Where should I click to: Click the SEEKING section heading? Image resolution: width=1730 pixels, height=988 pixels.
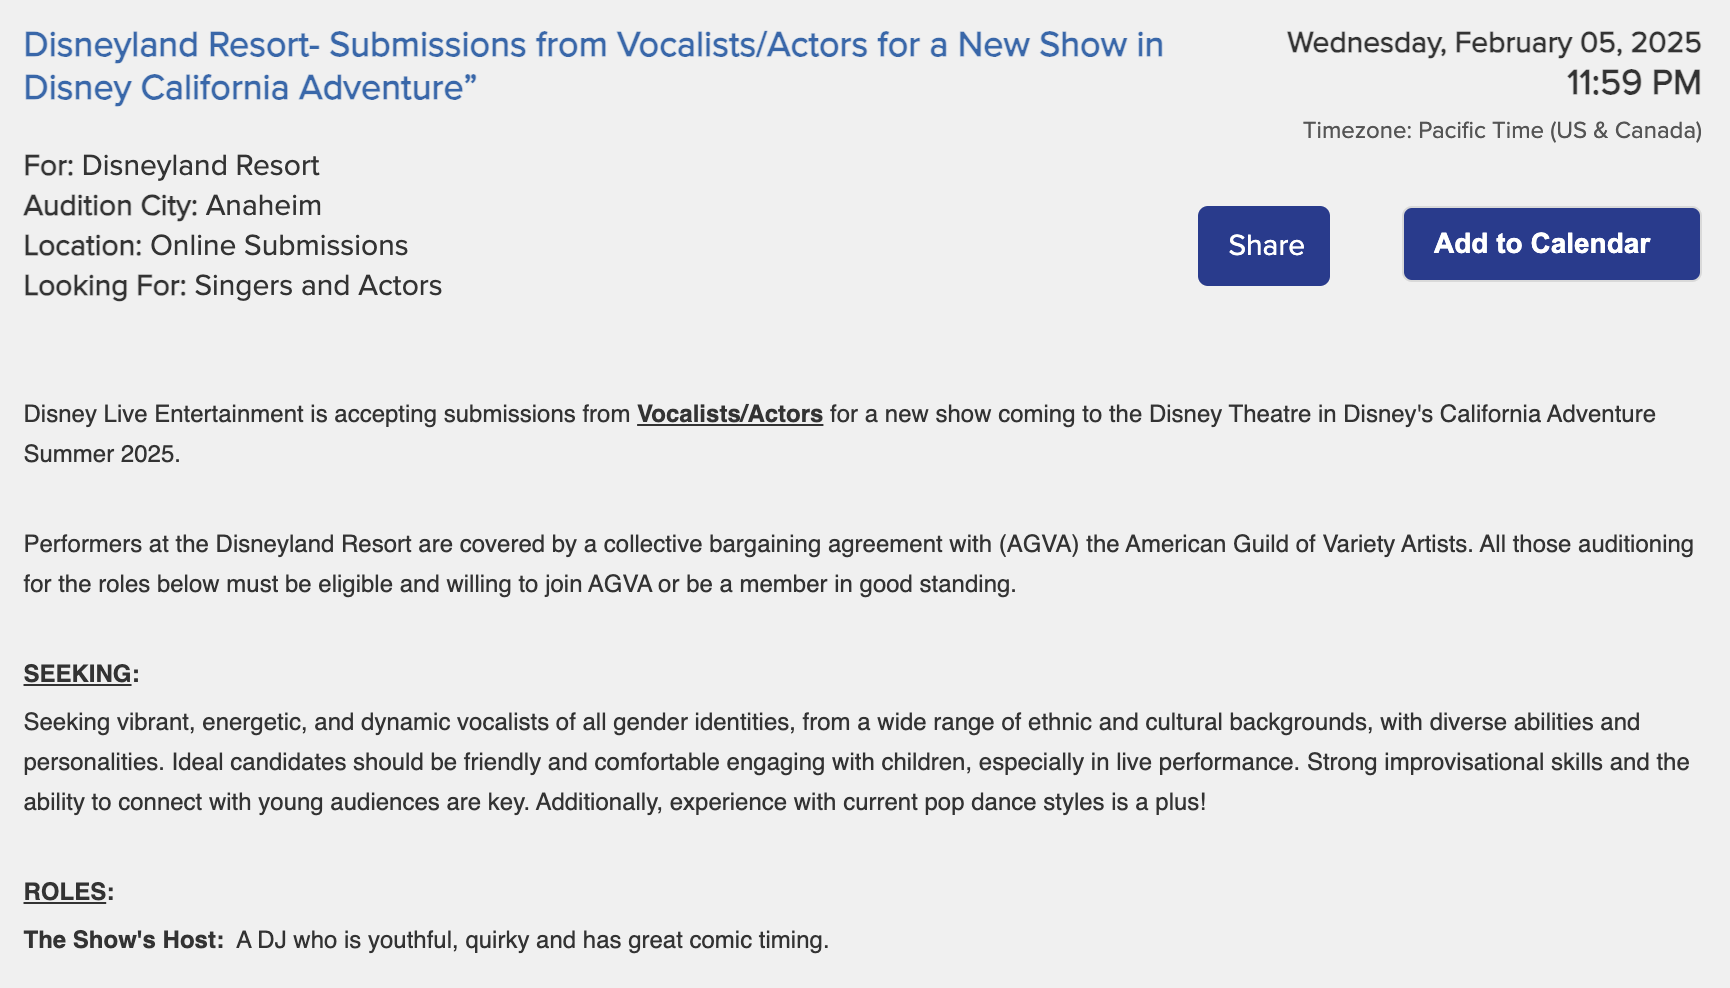click(x=78, y=674)
